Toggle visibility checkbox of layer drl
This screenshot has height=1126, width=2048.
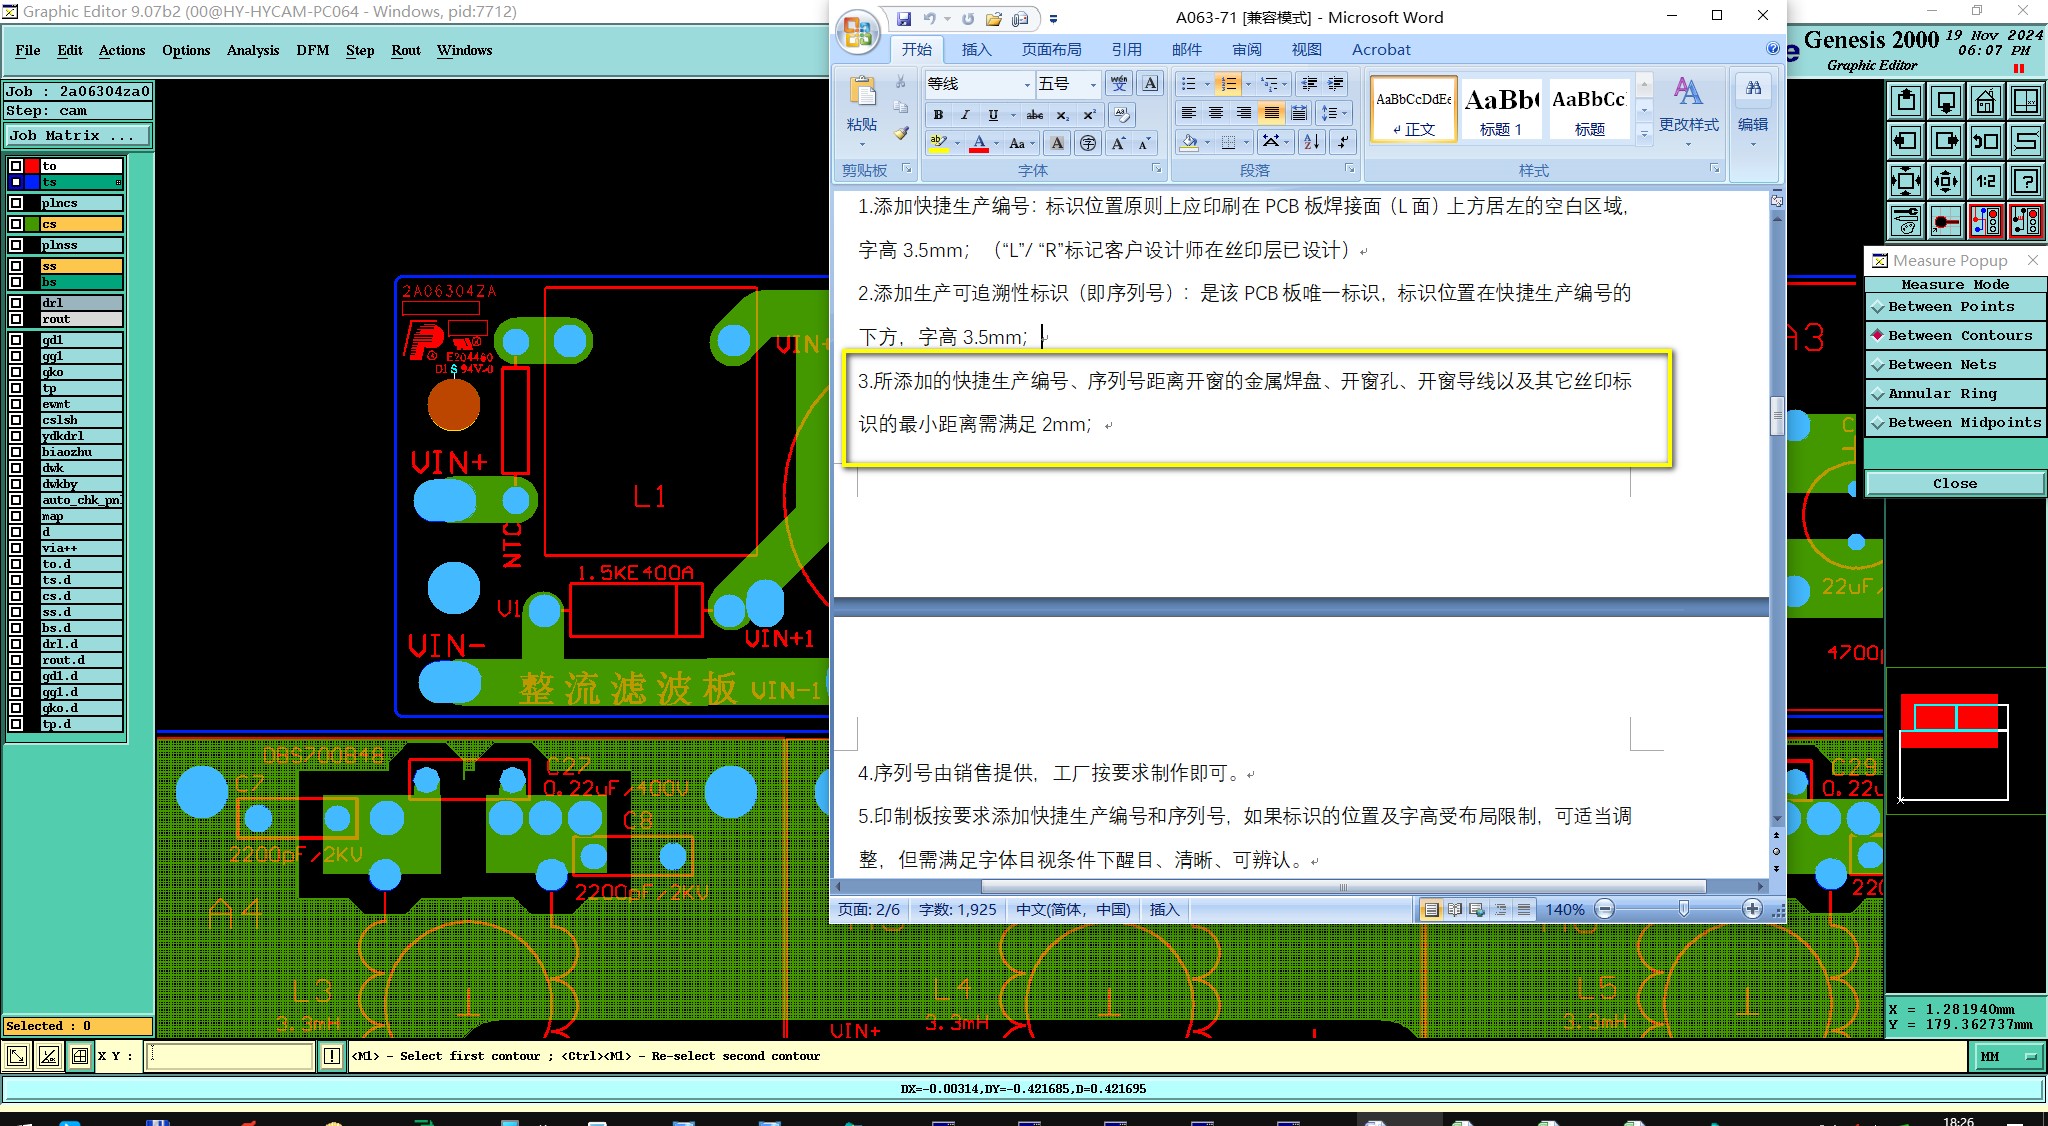(16, 303)
